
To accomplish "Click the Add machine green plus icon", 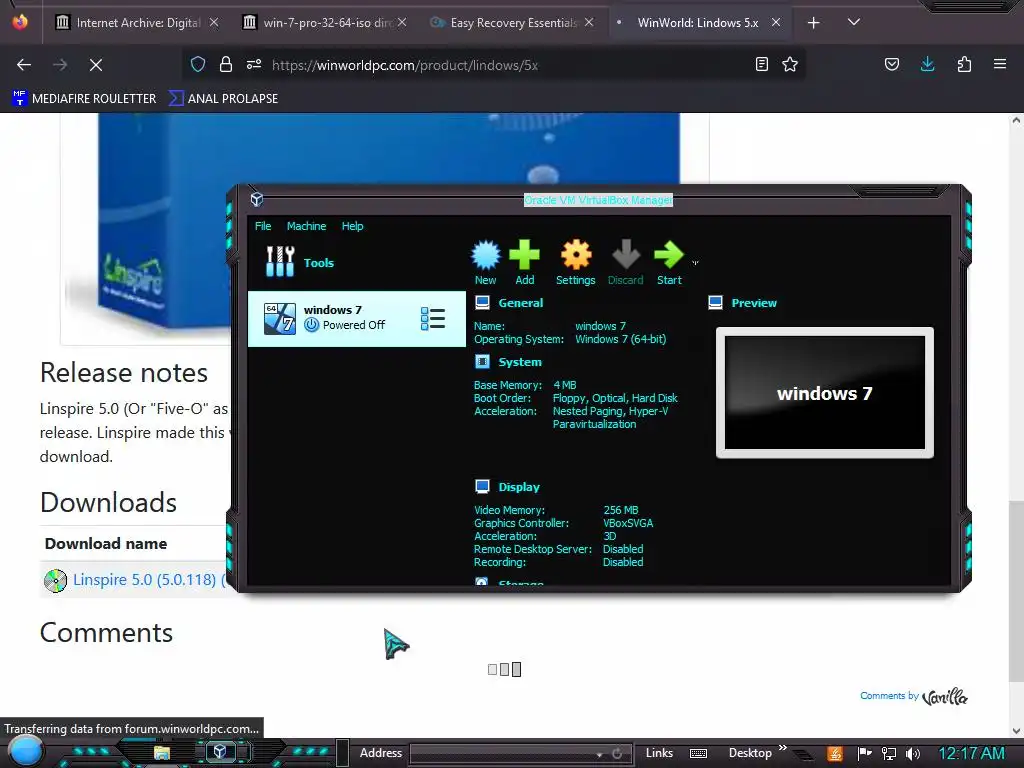I will pyautogui.click(x=524, y=263).
